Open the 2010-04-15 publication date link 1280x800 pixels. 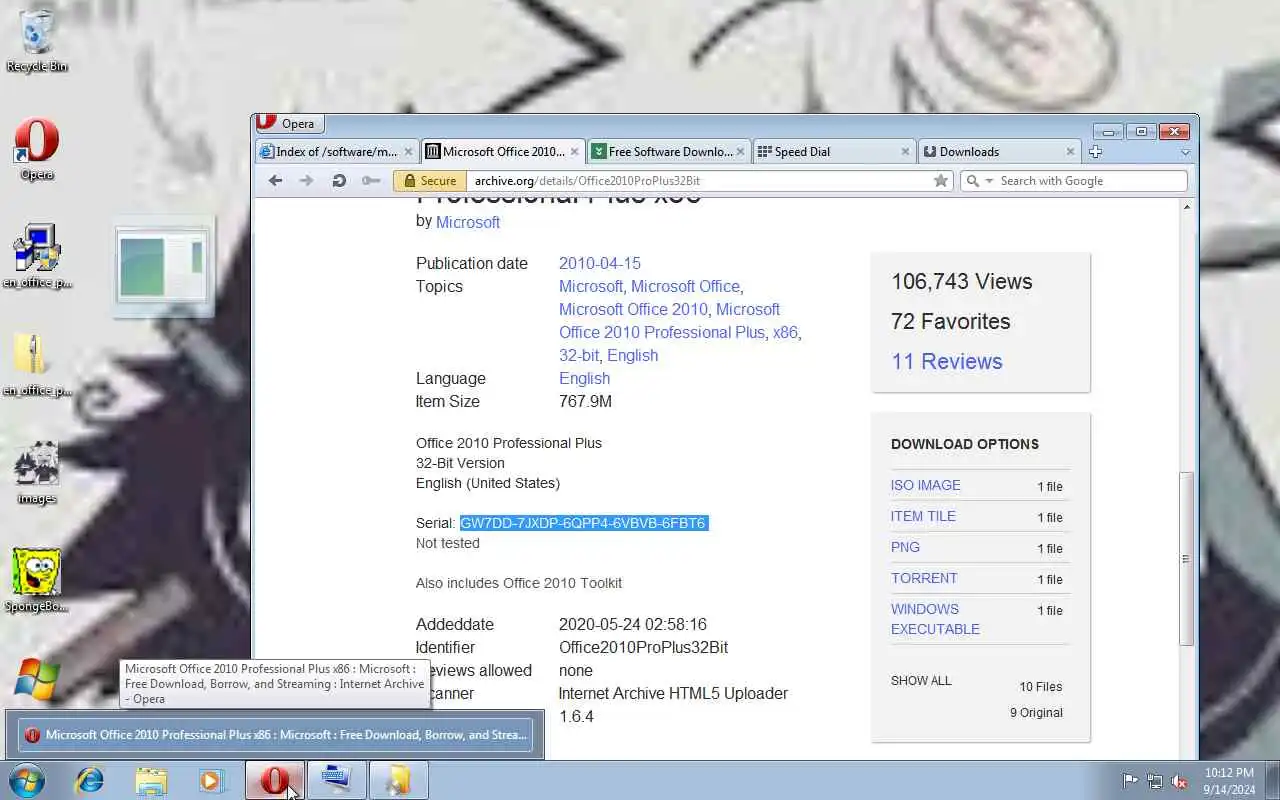coord(600,263)
